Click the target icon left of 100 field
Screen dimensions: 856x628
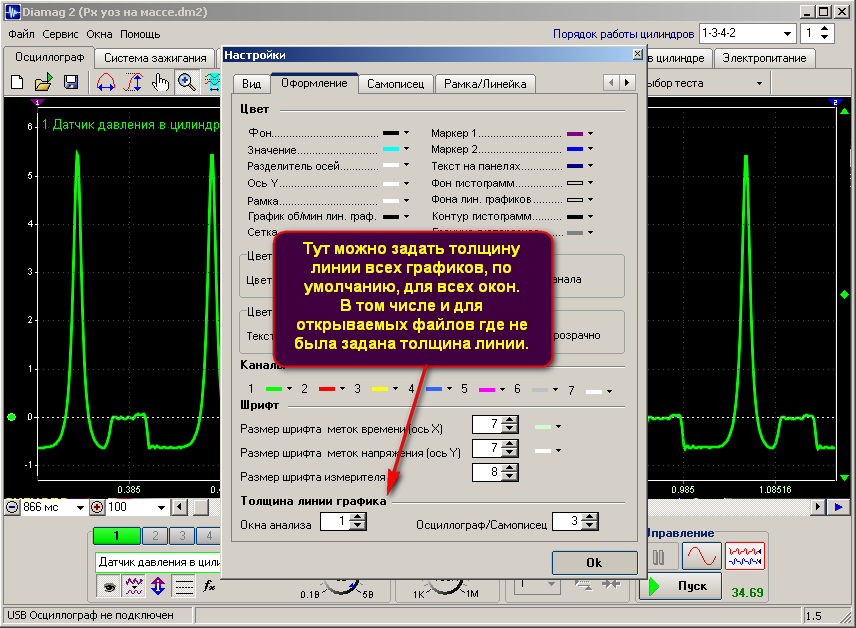pos(97,507)
